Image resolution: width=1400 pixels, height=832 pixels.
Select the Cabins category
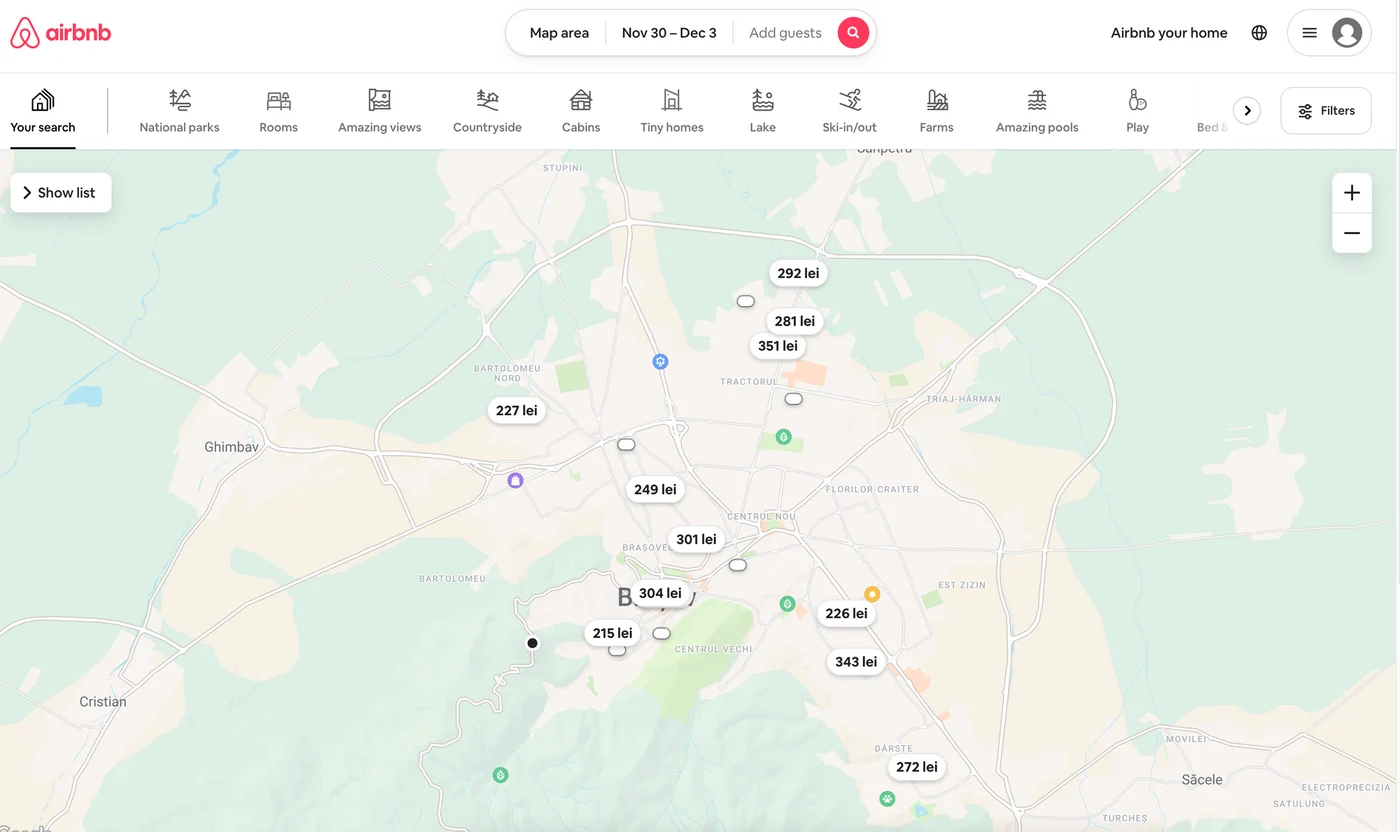pos(581,111)
